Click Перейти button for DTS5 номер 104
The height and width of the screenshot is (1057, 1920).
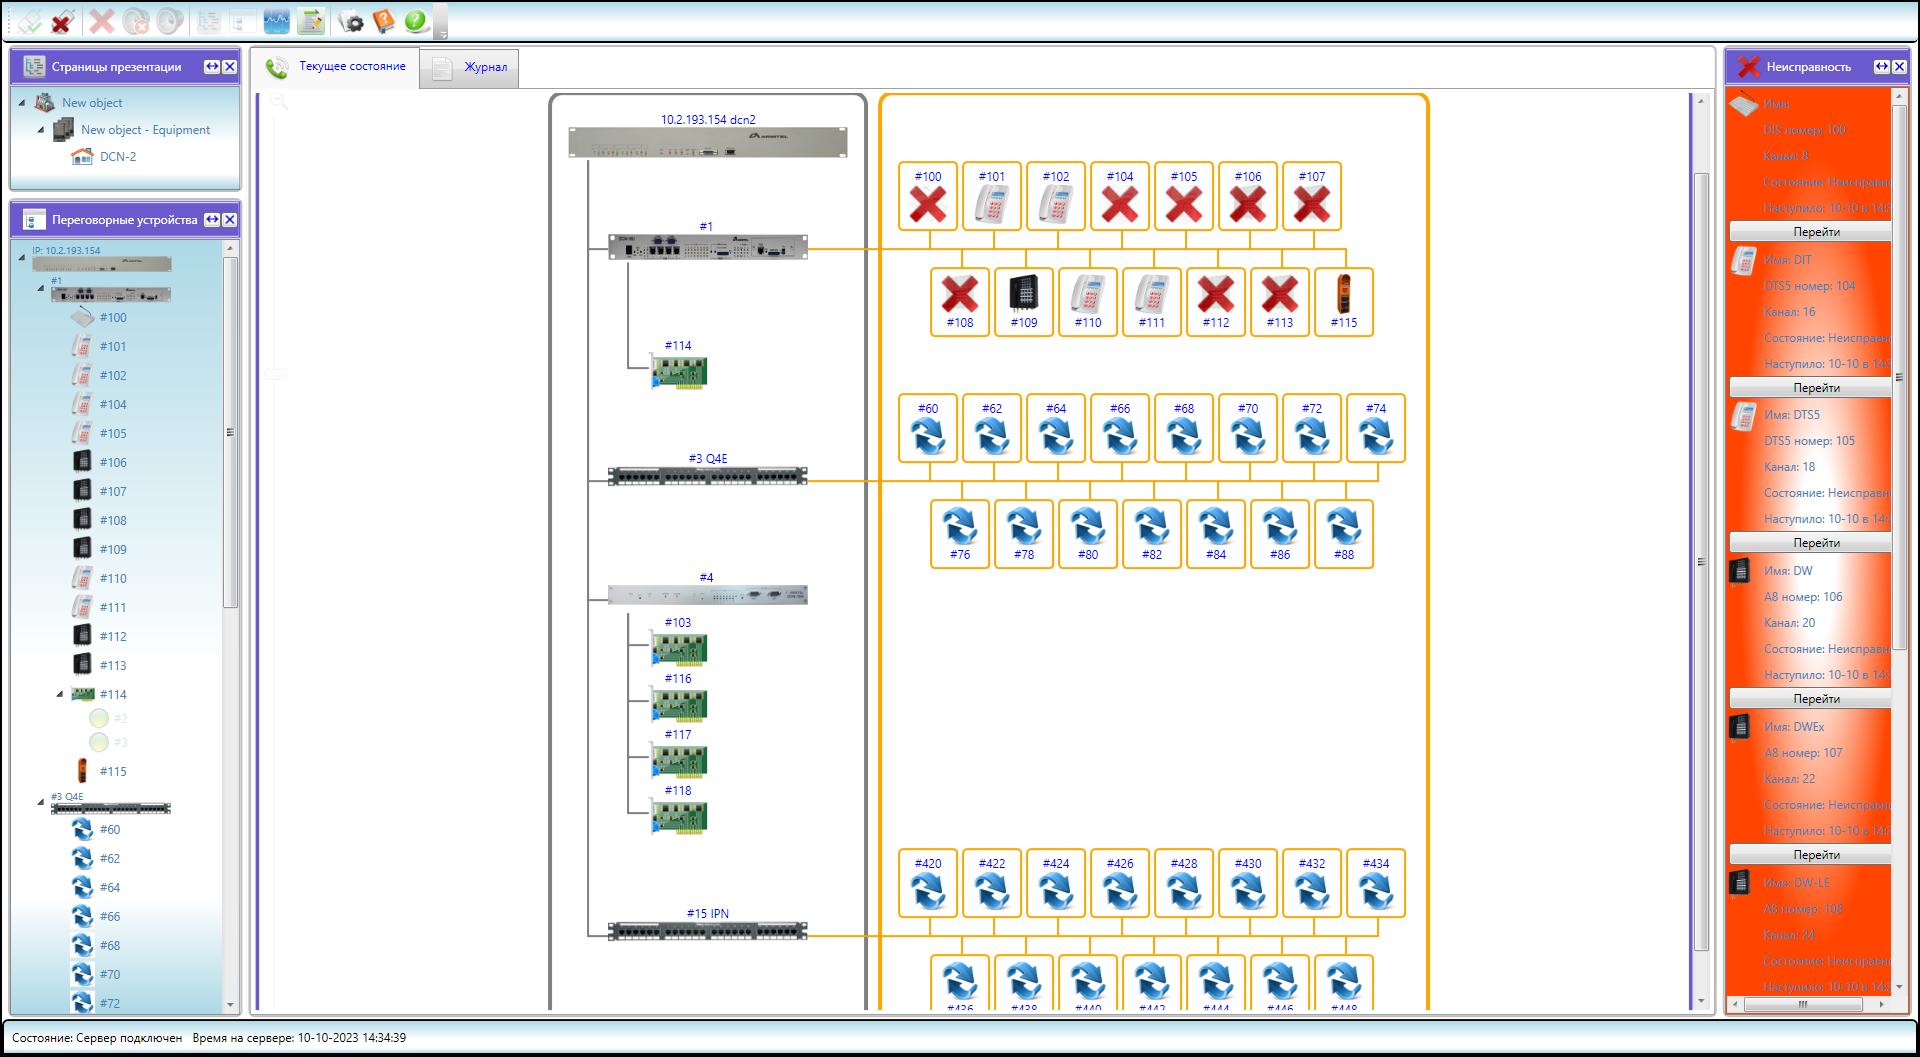[x=1815, y=388]
